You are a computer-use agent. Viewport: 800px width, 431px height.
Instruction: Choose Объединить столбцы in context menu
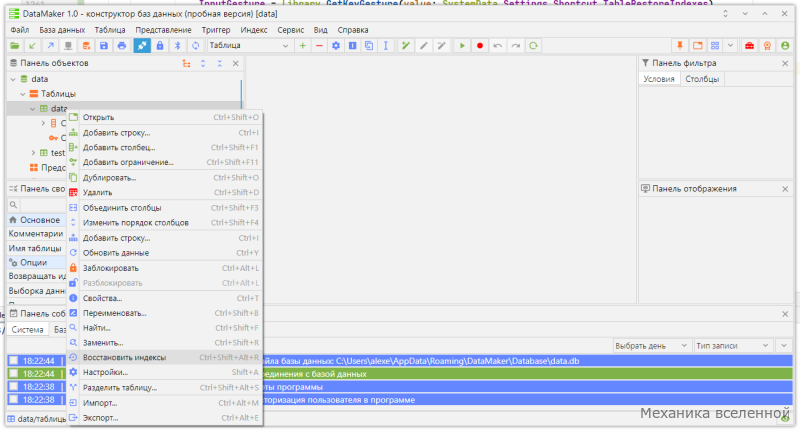coord(165,208)
